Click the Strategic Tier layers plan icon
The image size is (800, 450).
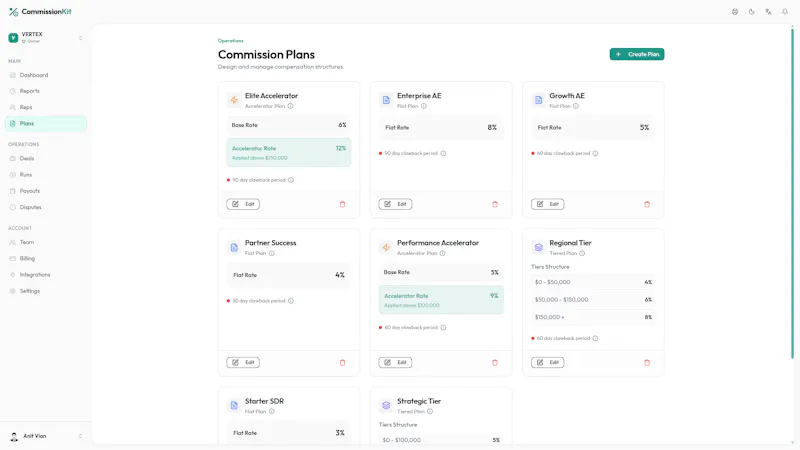(386, 406)
